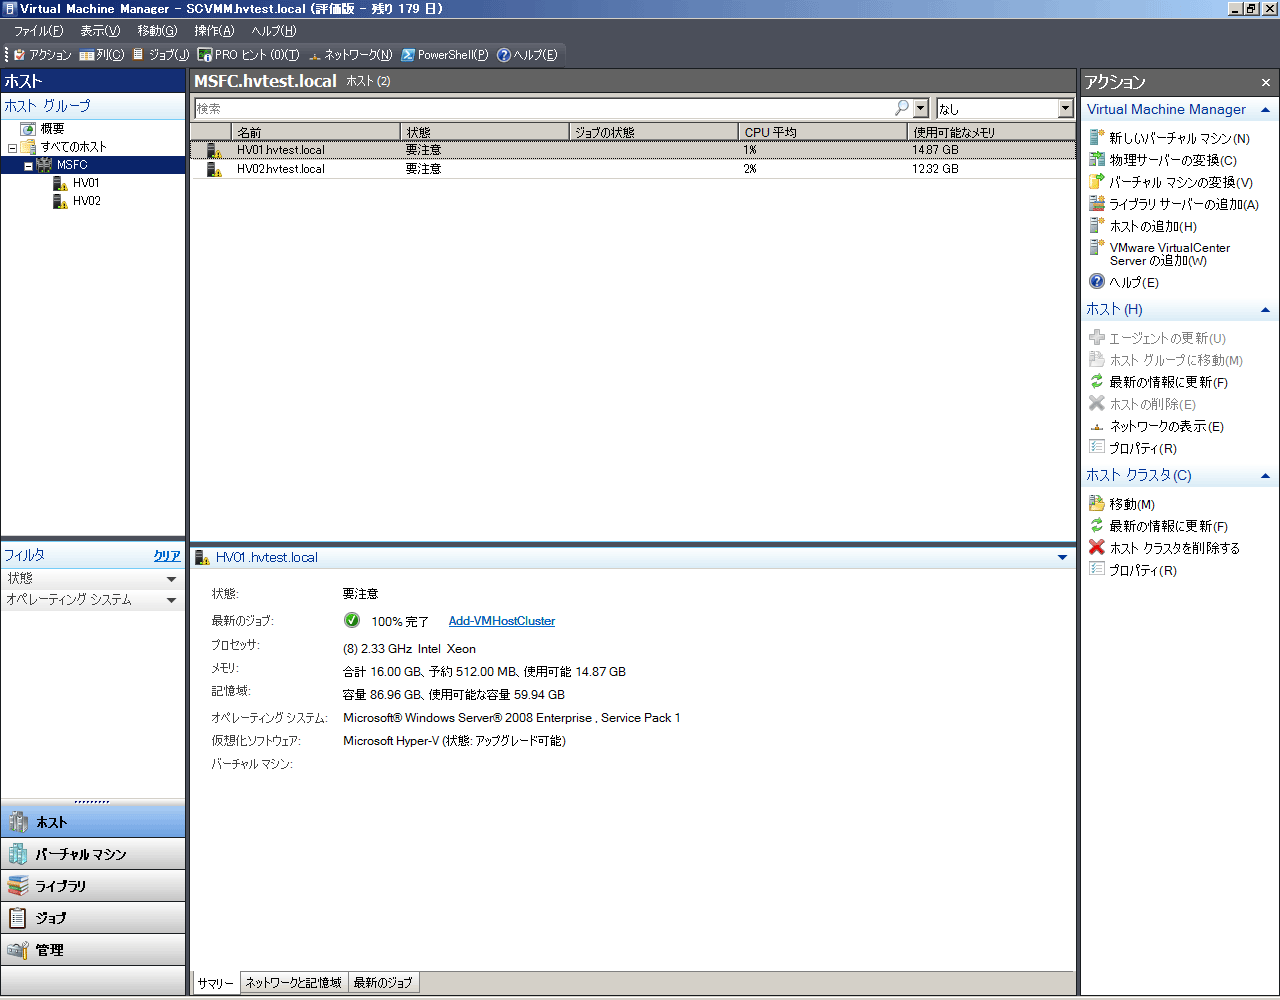This screenshot has width=1280, height=1000.
Task: Open the ホスト view in navigation
Action: coord(93,822)
